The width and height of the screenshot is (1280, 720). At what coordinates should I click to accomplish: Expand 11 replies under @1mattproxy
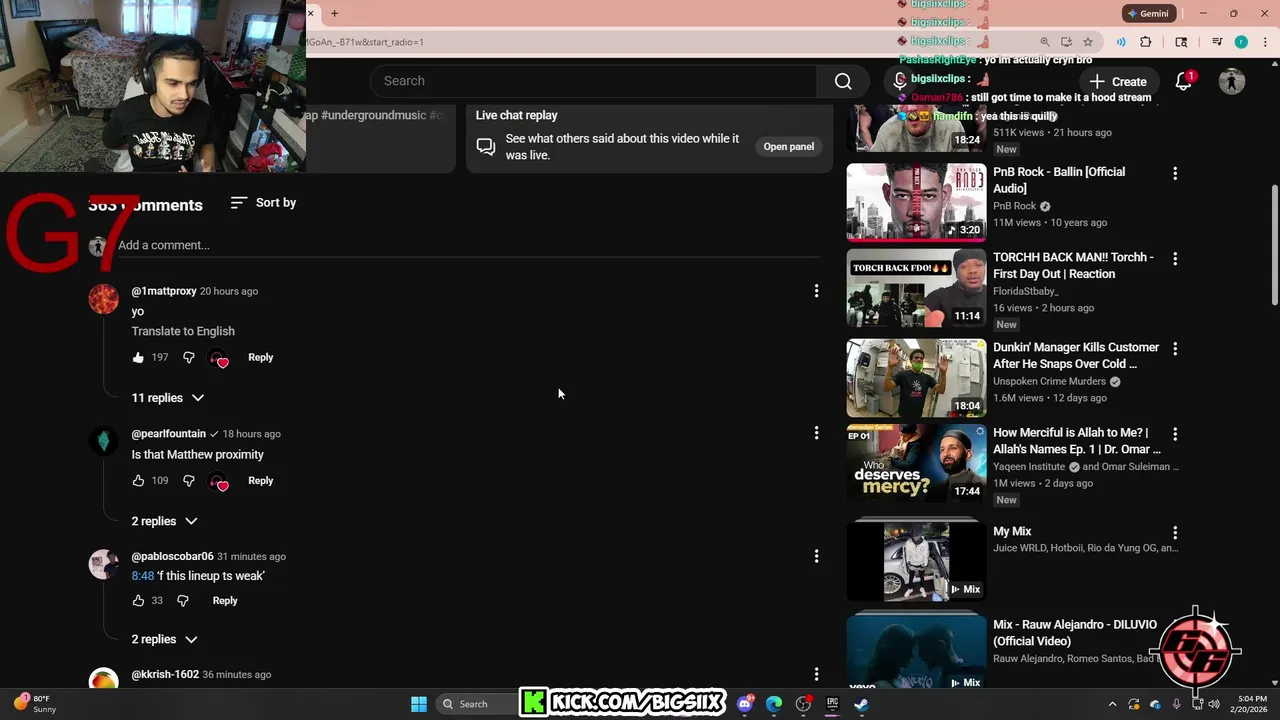[168, 398]
